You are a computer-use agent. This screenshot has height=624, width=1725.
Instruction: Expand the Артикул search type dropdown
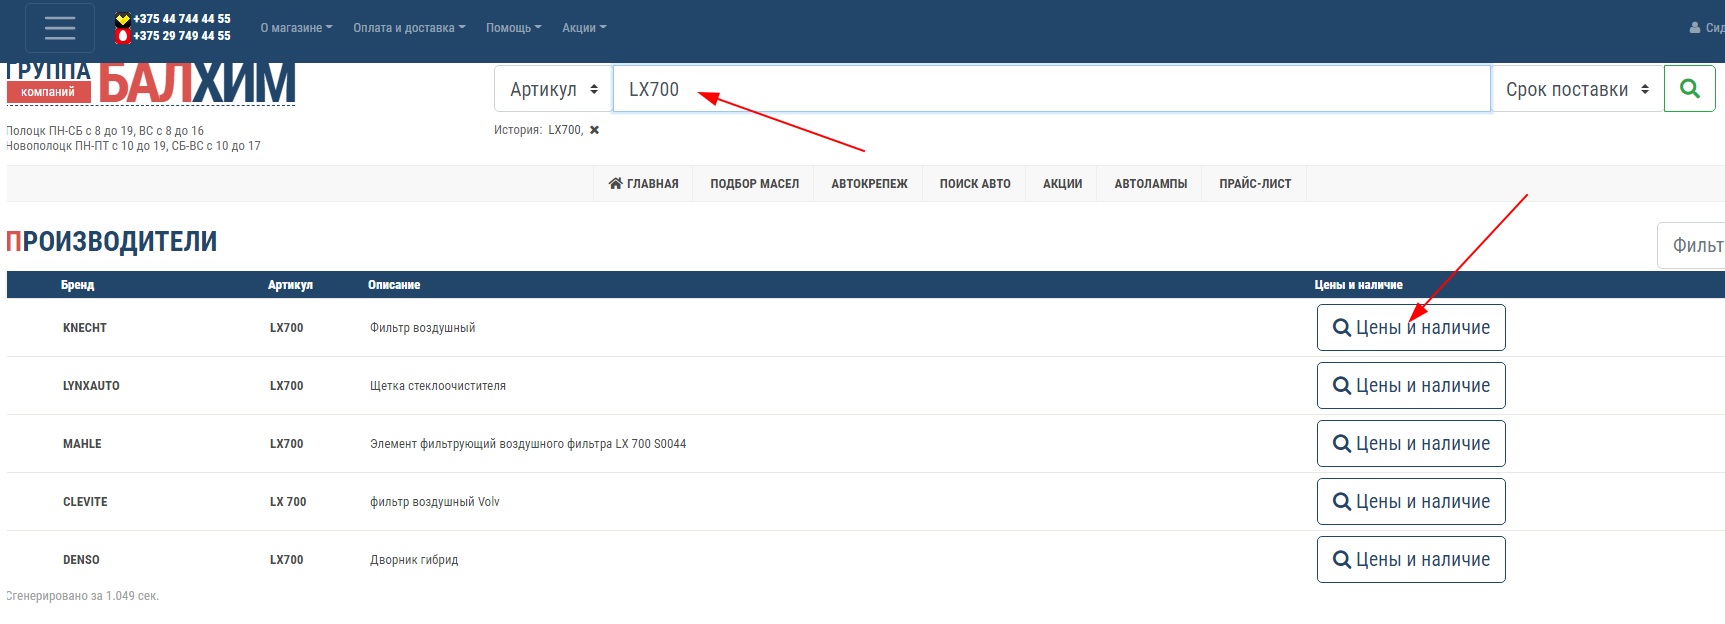pos(553,89)
